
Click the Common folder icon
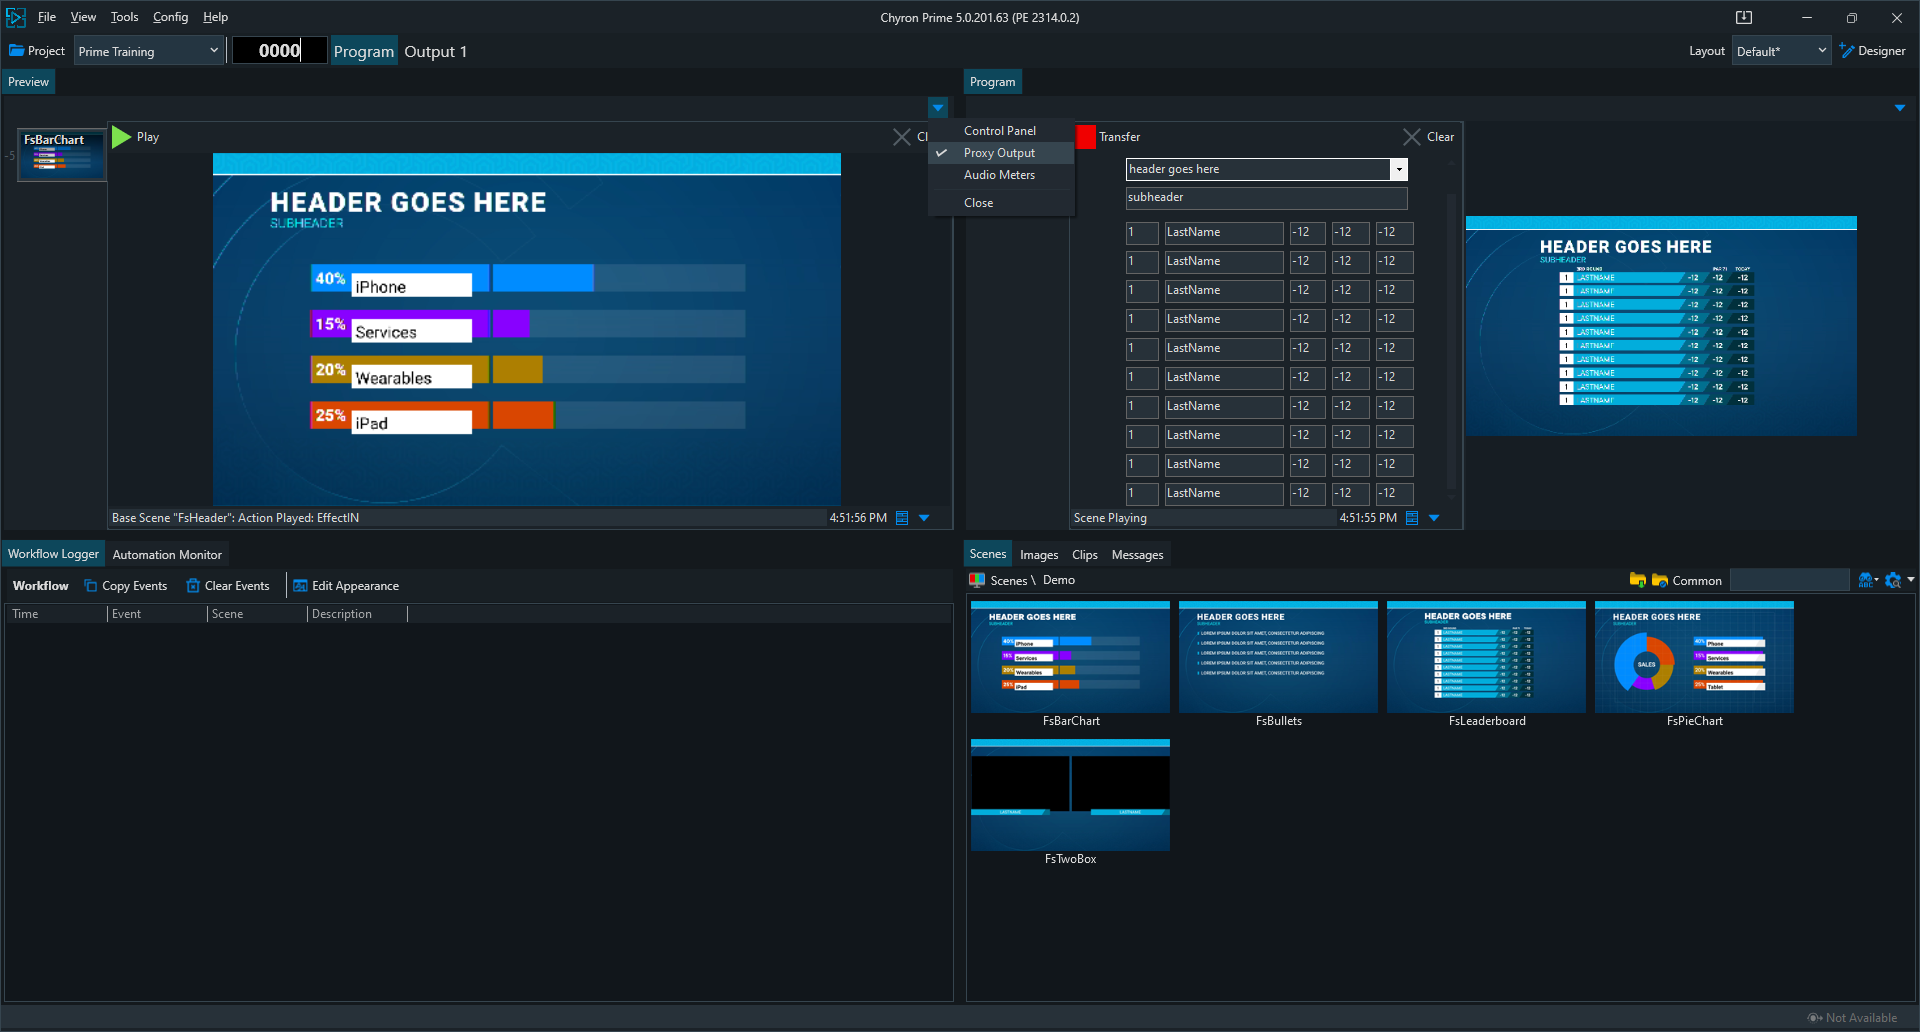coord(1660,580)
